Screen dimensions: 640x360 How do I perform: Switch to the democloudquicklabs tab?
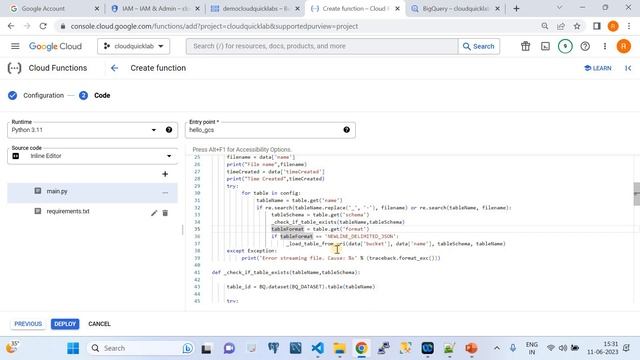click(x=255, y=9)
